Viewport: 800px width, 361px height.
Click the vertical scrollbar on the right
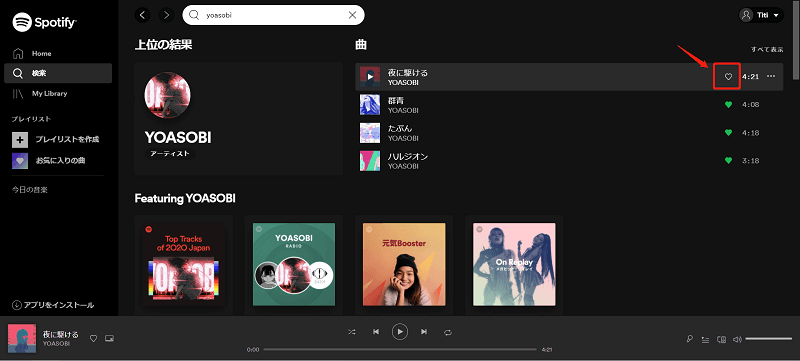(x=796, y=41)
